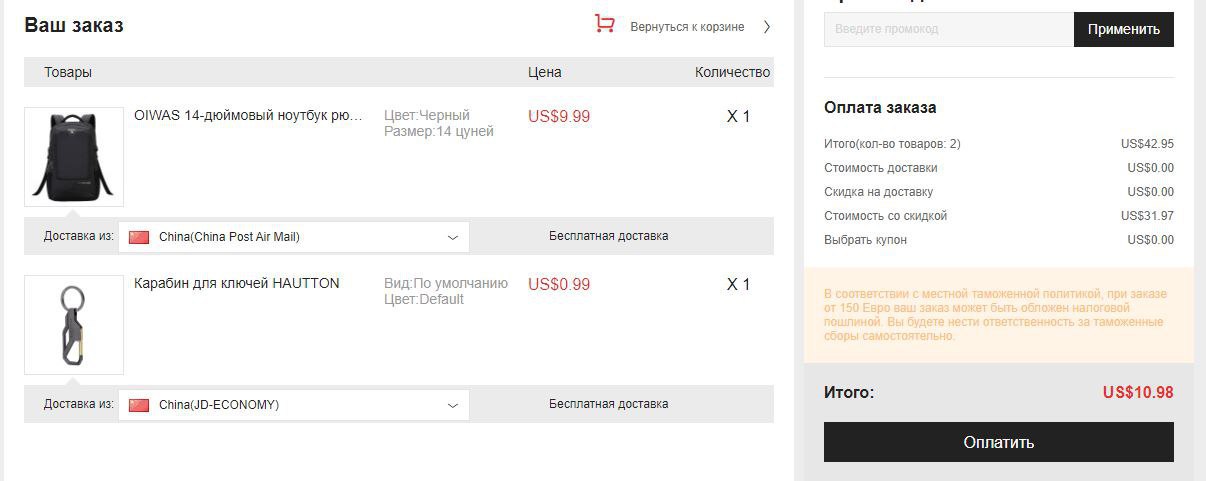Open the Карабин для ключей HAUTTON title
The height and width of the screenshot is (481, 1206).
click(237, 283)
